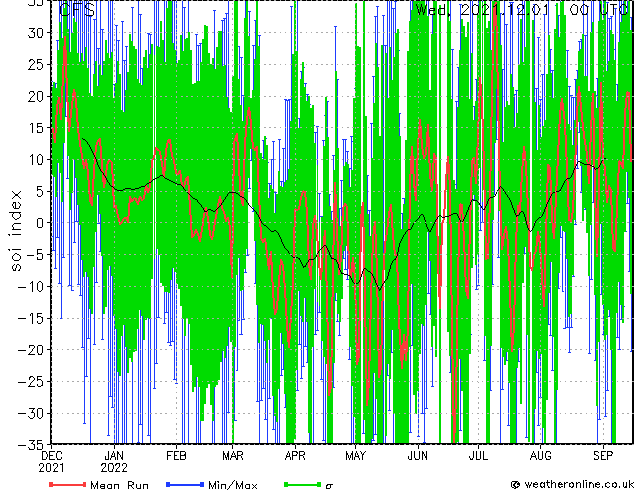
Task: Click the sigma symbol legend text
Action: coord(329,486)
